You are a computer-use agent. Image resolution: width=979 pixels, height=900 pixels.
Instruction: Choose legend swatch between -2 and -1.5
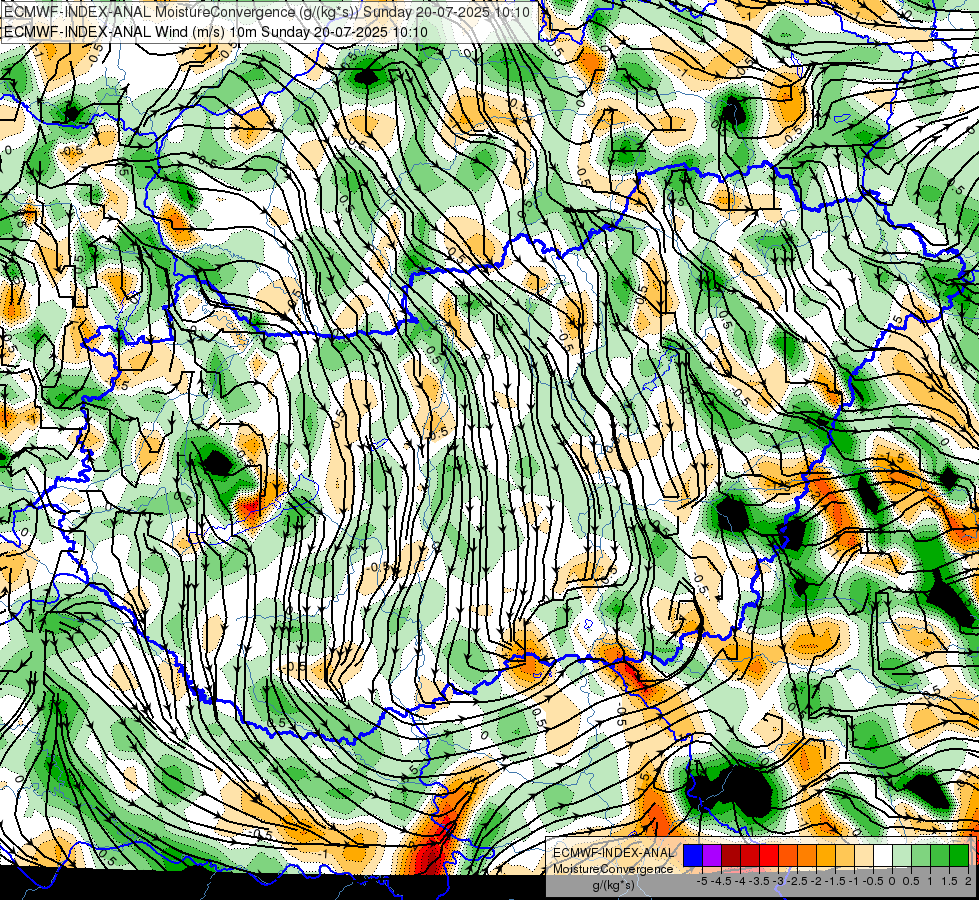[826, 855]
